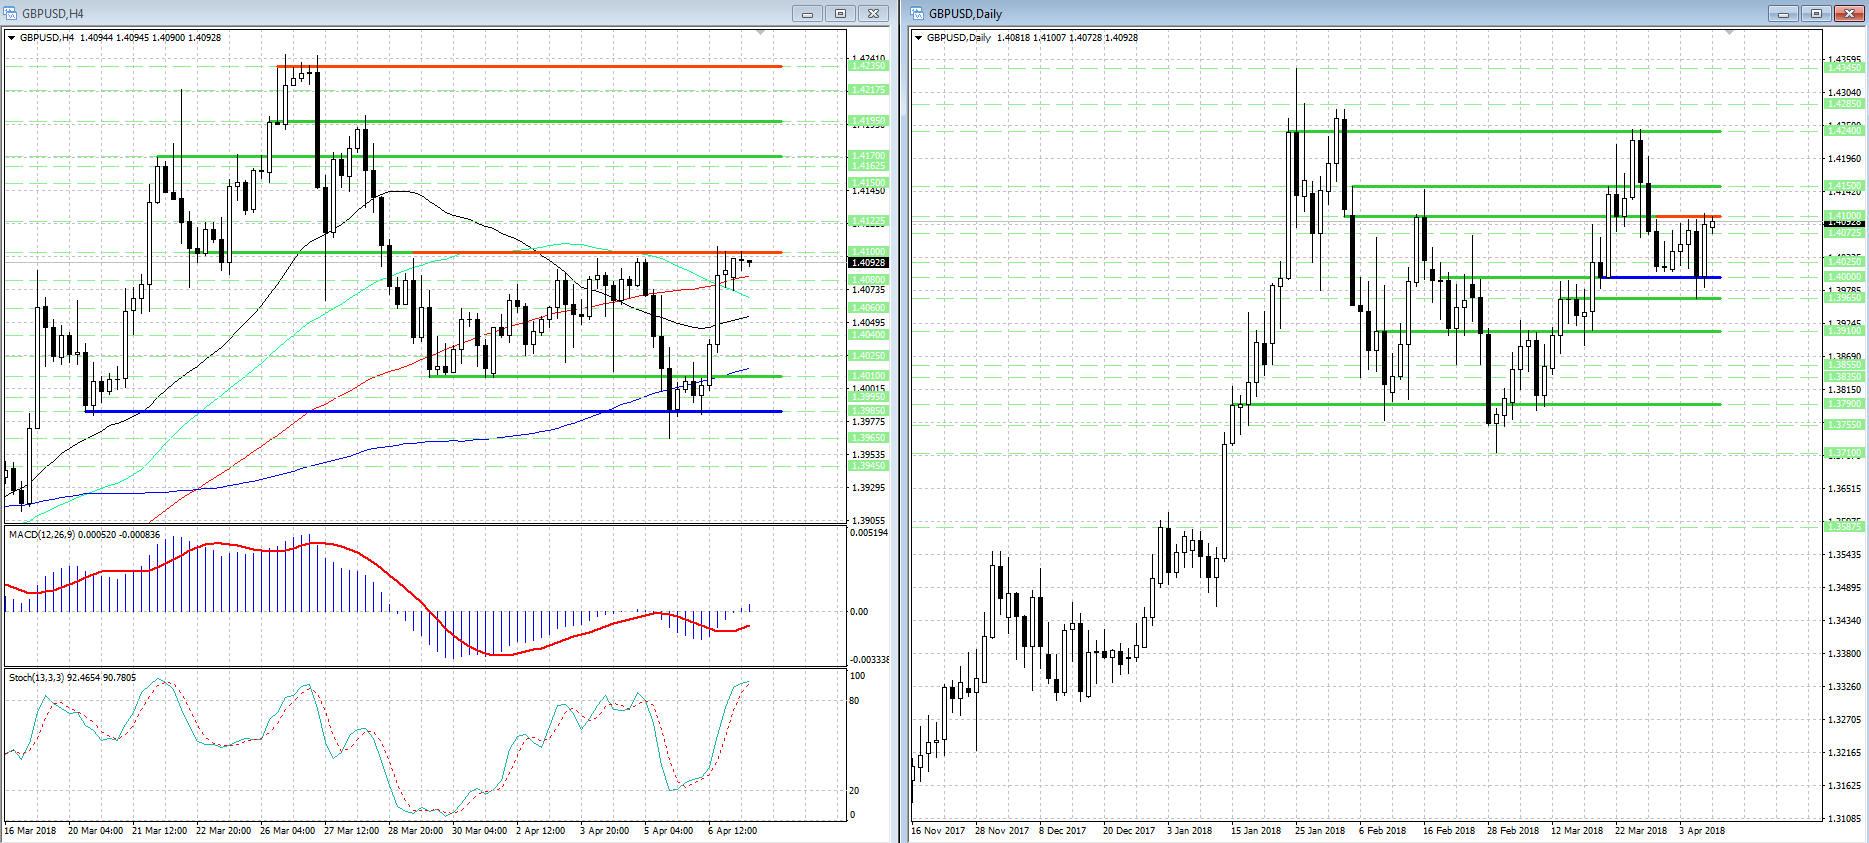Click the 1.40800 price level label on H4
1869x843 pixels.
pyautogui.click(x=868, y=280)
